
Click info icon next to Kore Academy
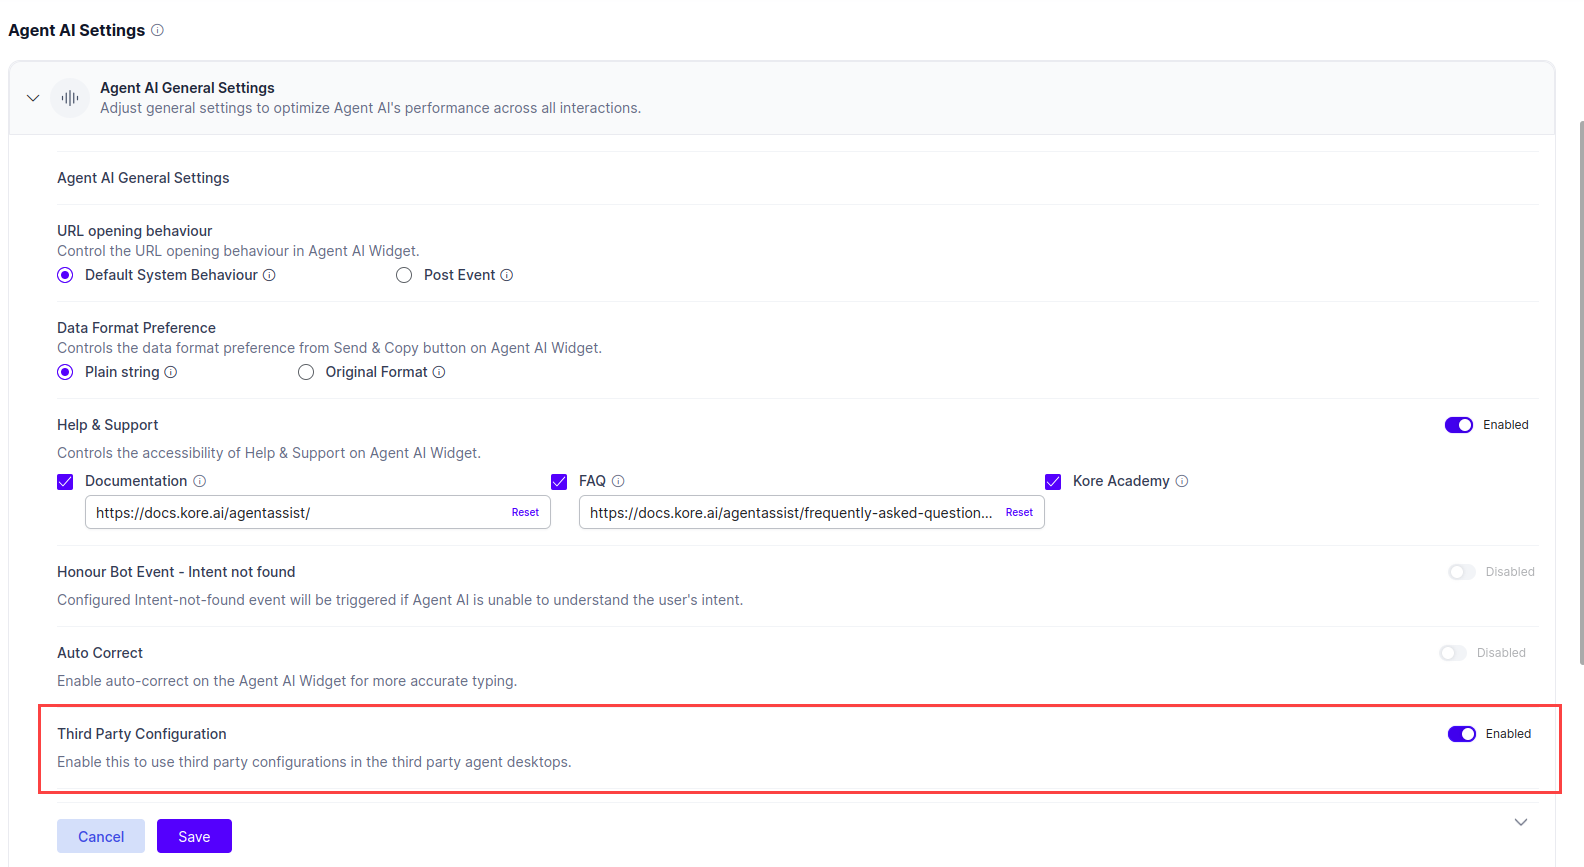(1182, 481)
